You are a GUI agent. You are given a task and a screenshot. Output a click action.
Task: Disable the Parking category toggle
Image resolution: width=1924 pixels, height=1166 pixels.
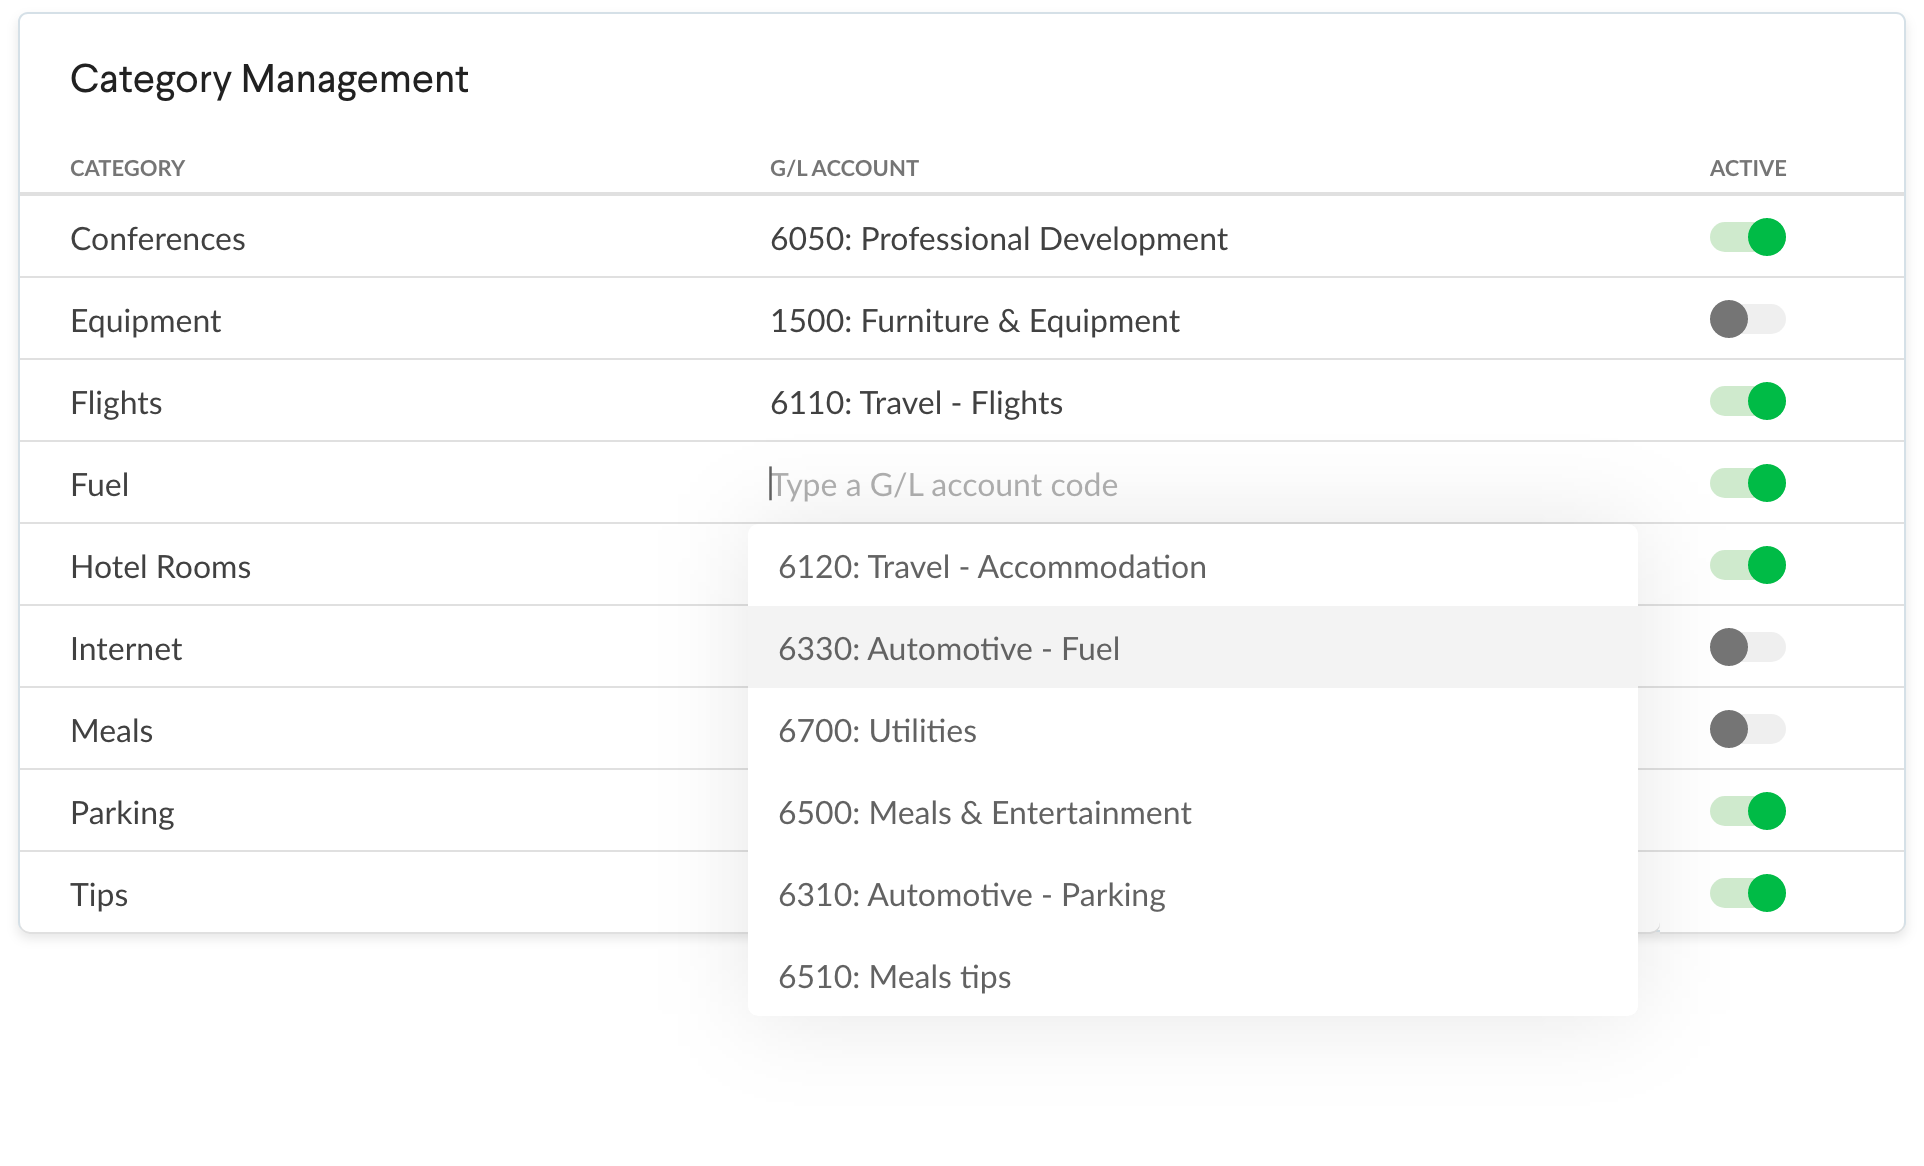[1747, 812]
